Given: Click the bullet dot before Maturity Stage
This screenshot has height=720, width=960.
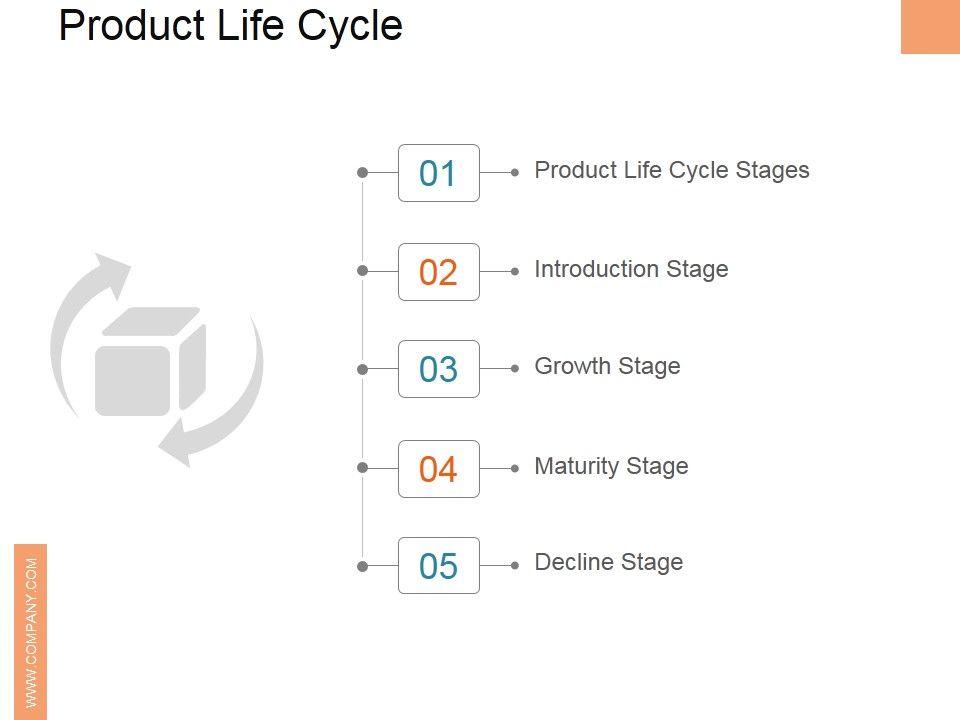Looking at the screenshot, I should coord(515,468).
